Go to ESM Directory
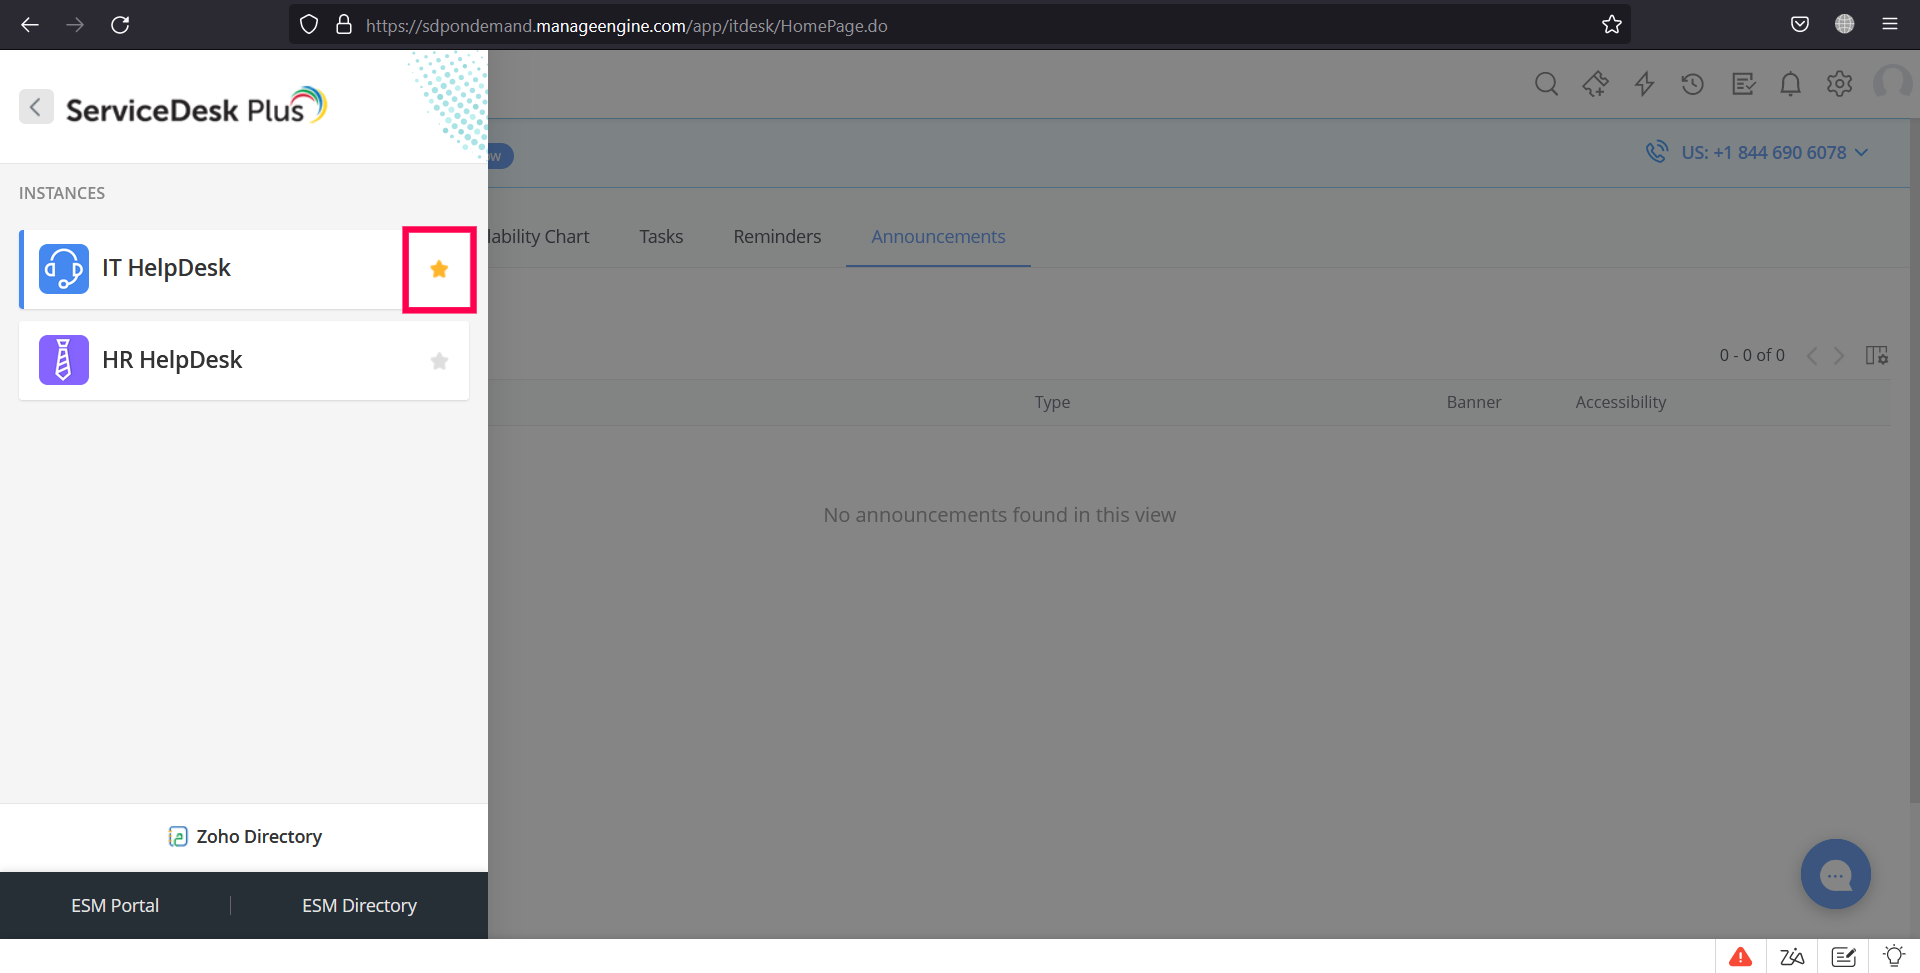Image resolution: width=1920 pixels, height=973 pixels. (359, 906)
